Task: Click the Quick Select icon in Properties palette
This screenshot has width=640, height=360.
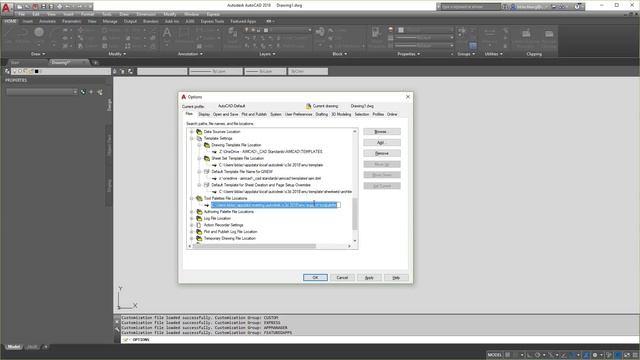Action: 100,92
